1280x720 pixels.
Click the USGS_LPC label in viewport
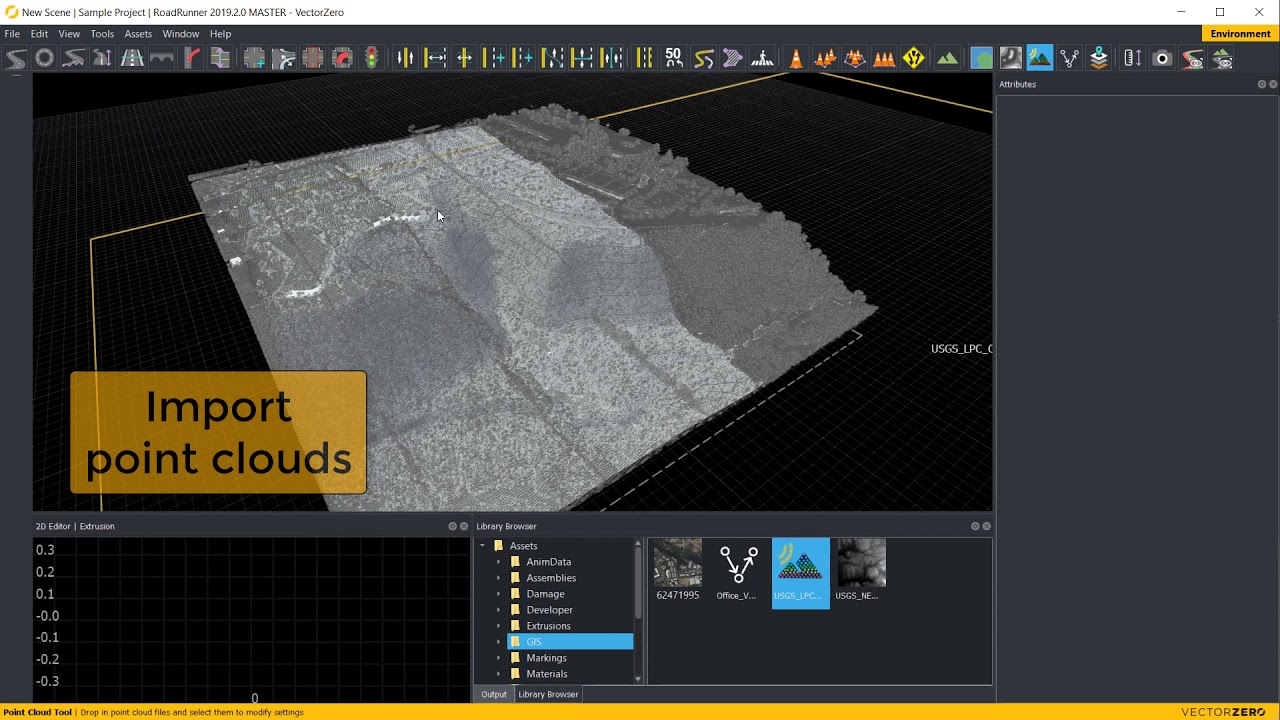961,349
